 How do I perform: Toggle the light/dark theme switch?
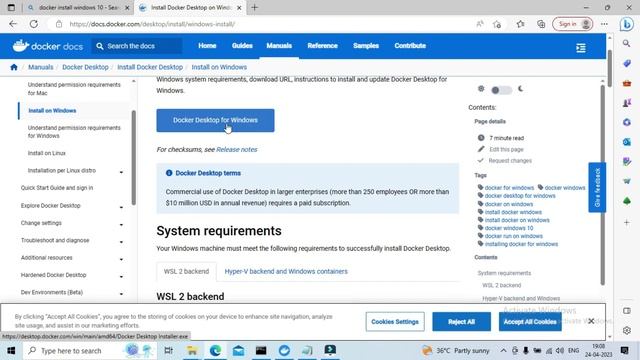click(501, 90)
